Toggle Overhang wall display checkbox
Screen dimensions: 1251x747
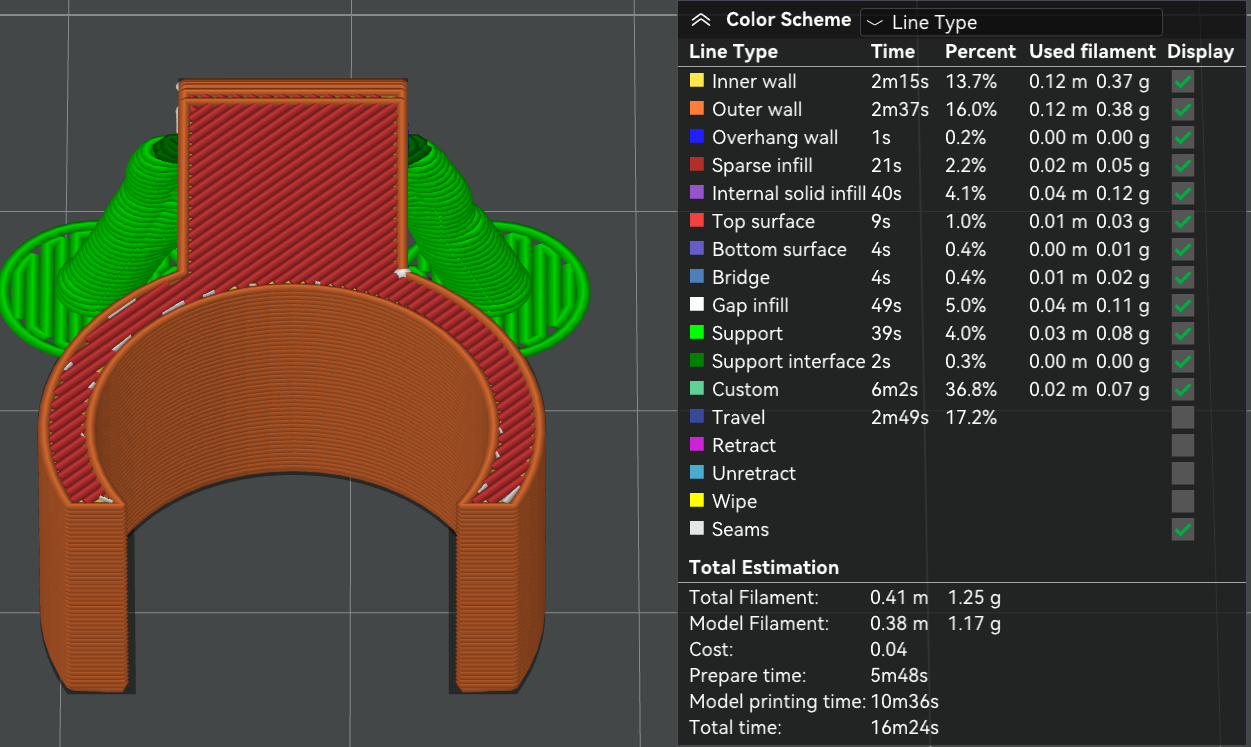(1183, 137)
